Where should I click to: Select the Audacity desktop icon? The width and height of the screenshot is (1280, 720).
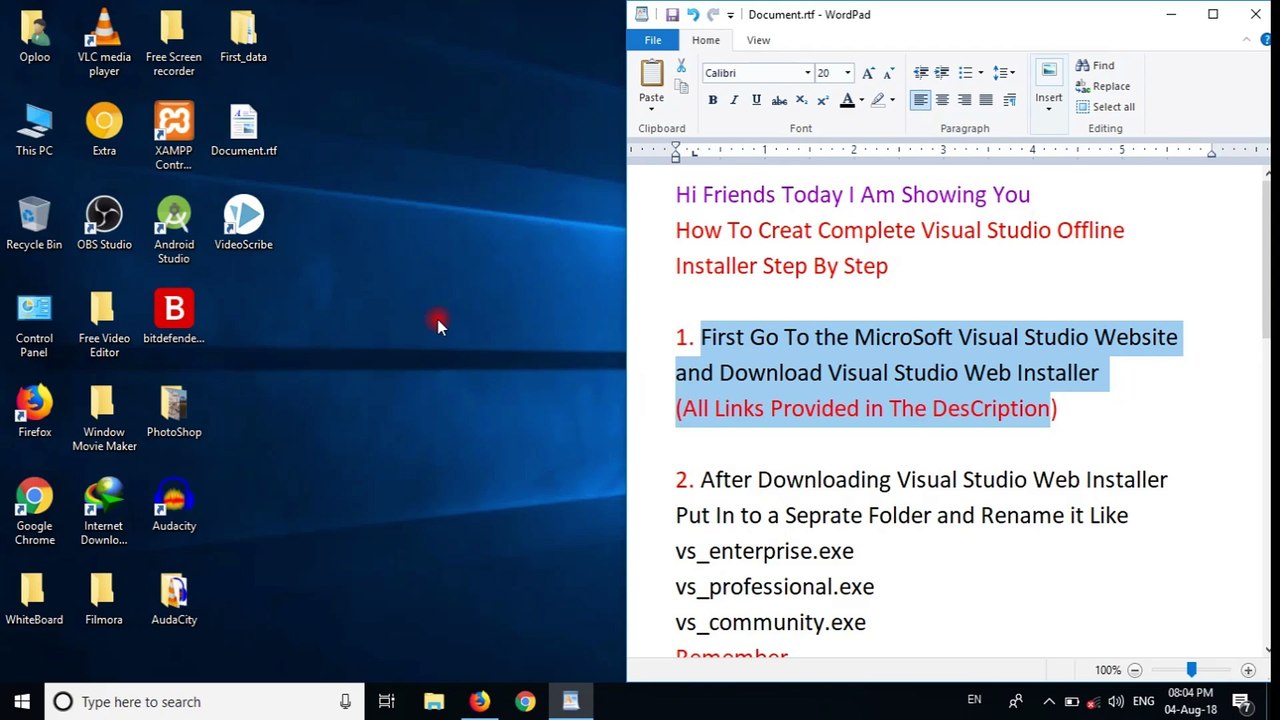point(174,505)
